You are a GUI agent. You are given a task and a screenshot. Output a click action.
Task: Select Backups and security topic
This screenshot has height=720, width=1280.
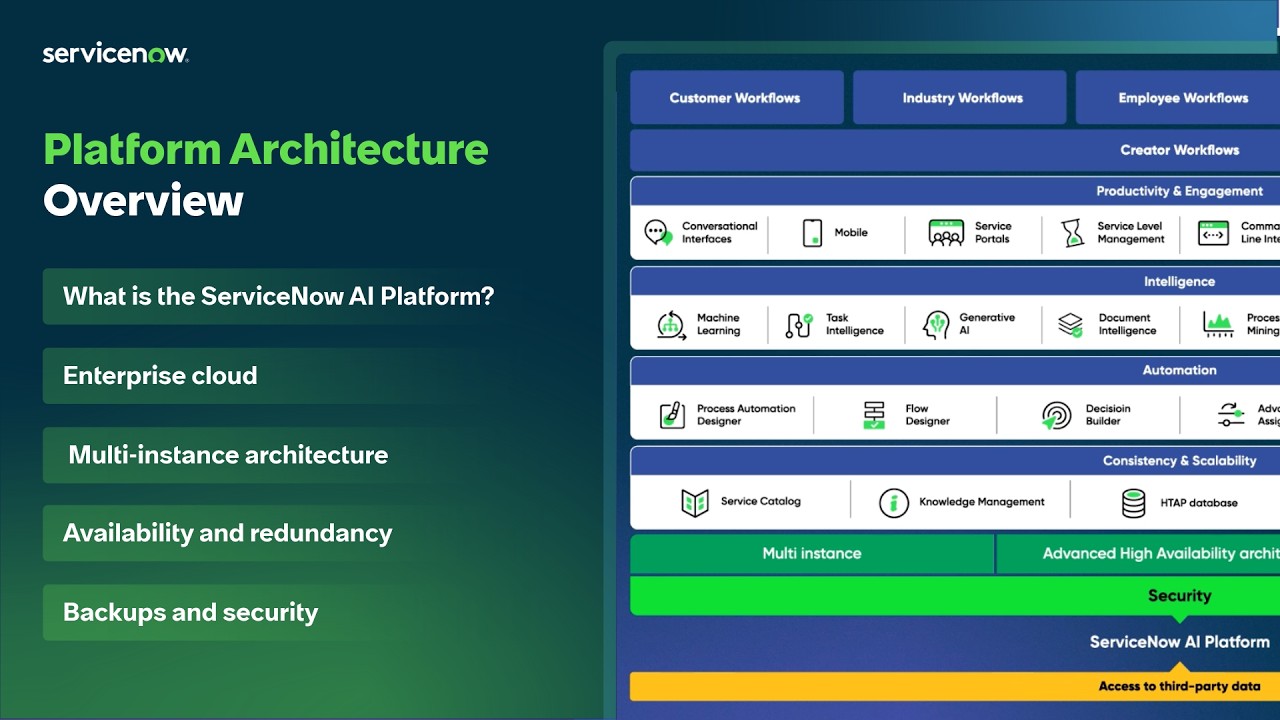pos(276,612)
